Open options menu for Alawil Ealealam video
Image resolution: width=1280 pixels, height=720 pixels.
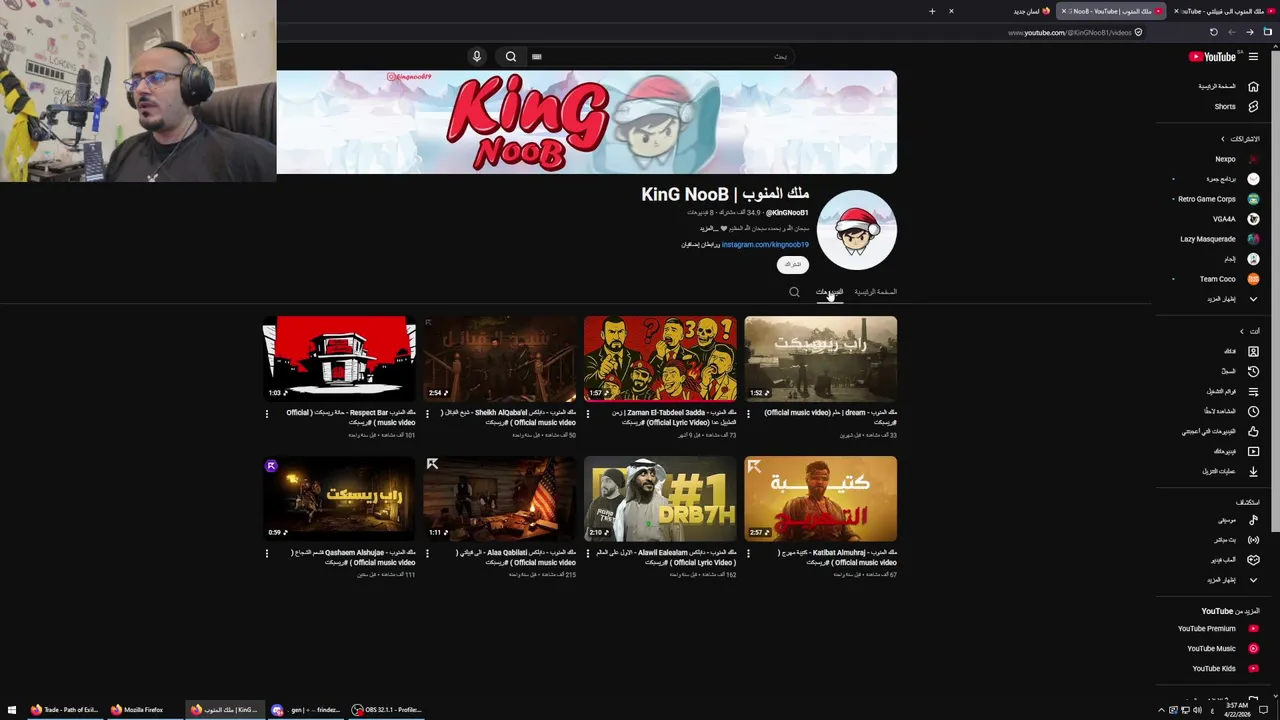click(x=588, y=553)
